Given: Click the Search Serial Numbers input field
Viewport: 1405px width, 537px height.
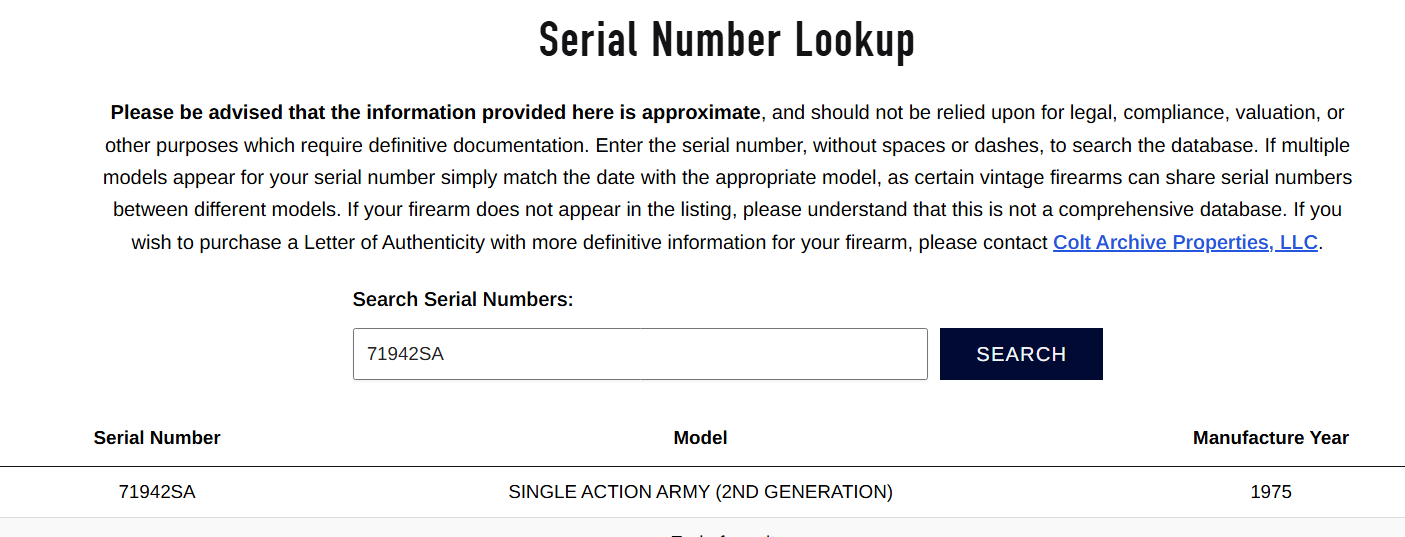Looking at the screenshot, I should tap(640, 354).
